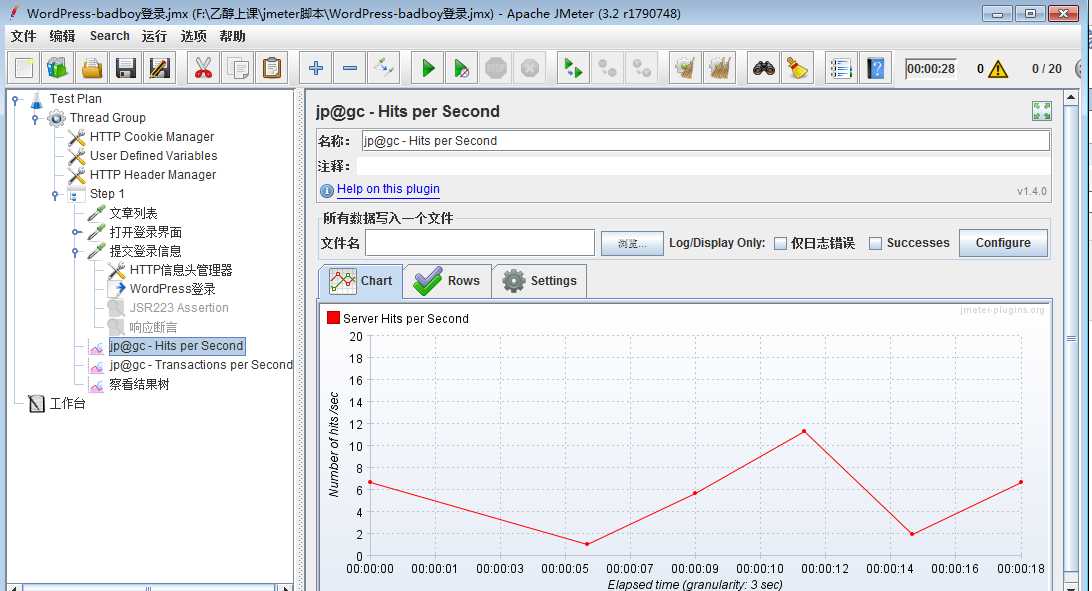Select the disabled JSR223 Assertion item
1092x591 pixels.
pyautogui.click(x=178, y=308)
